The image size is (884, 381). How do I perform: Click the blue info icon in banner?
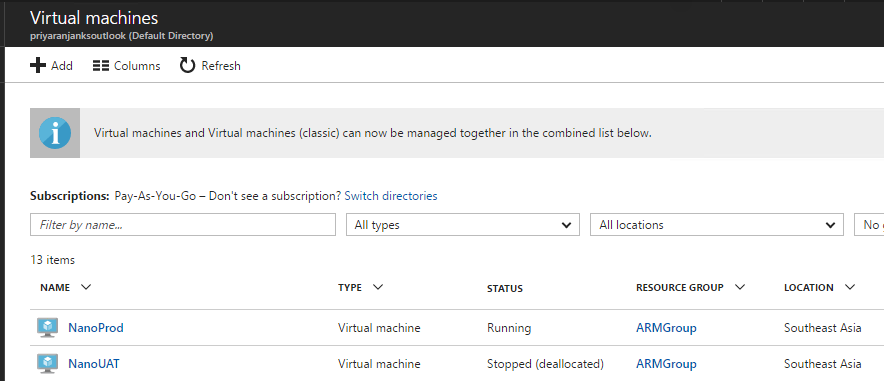[55, 134]
